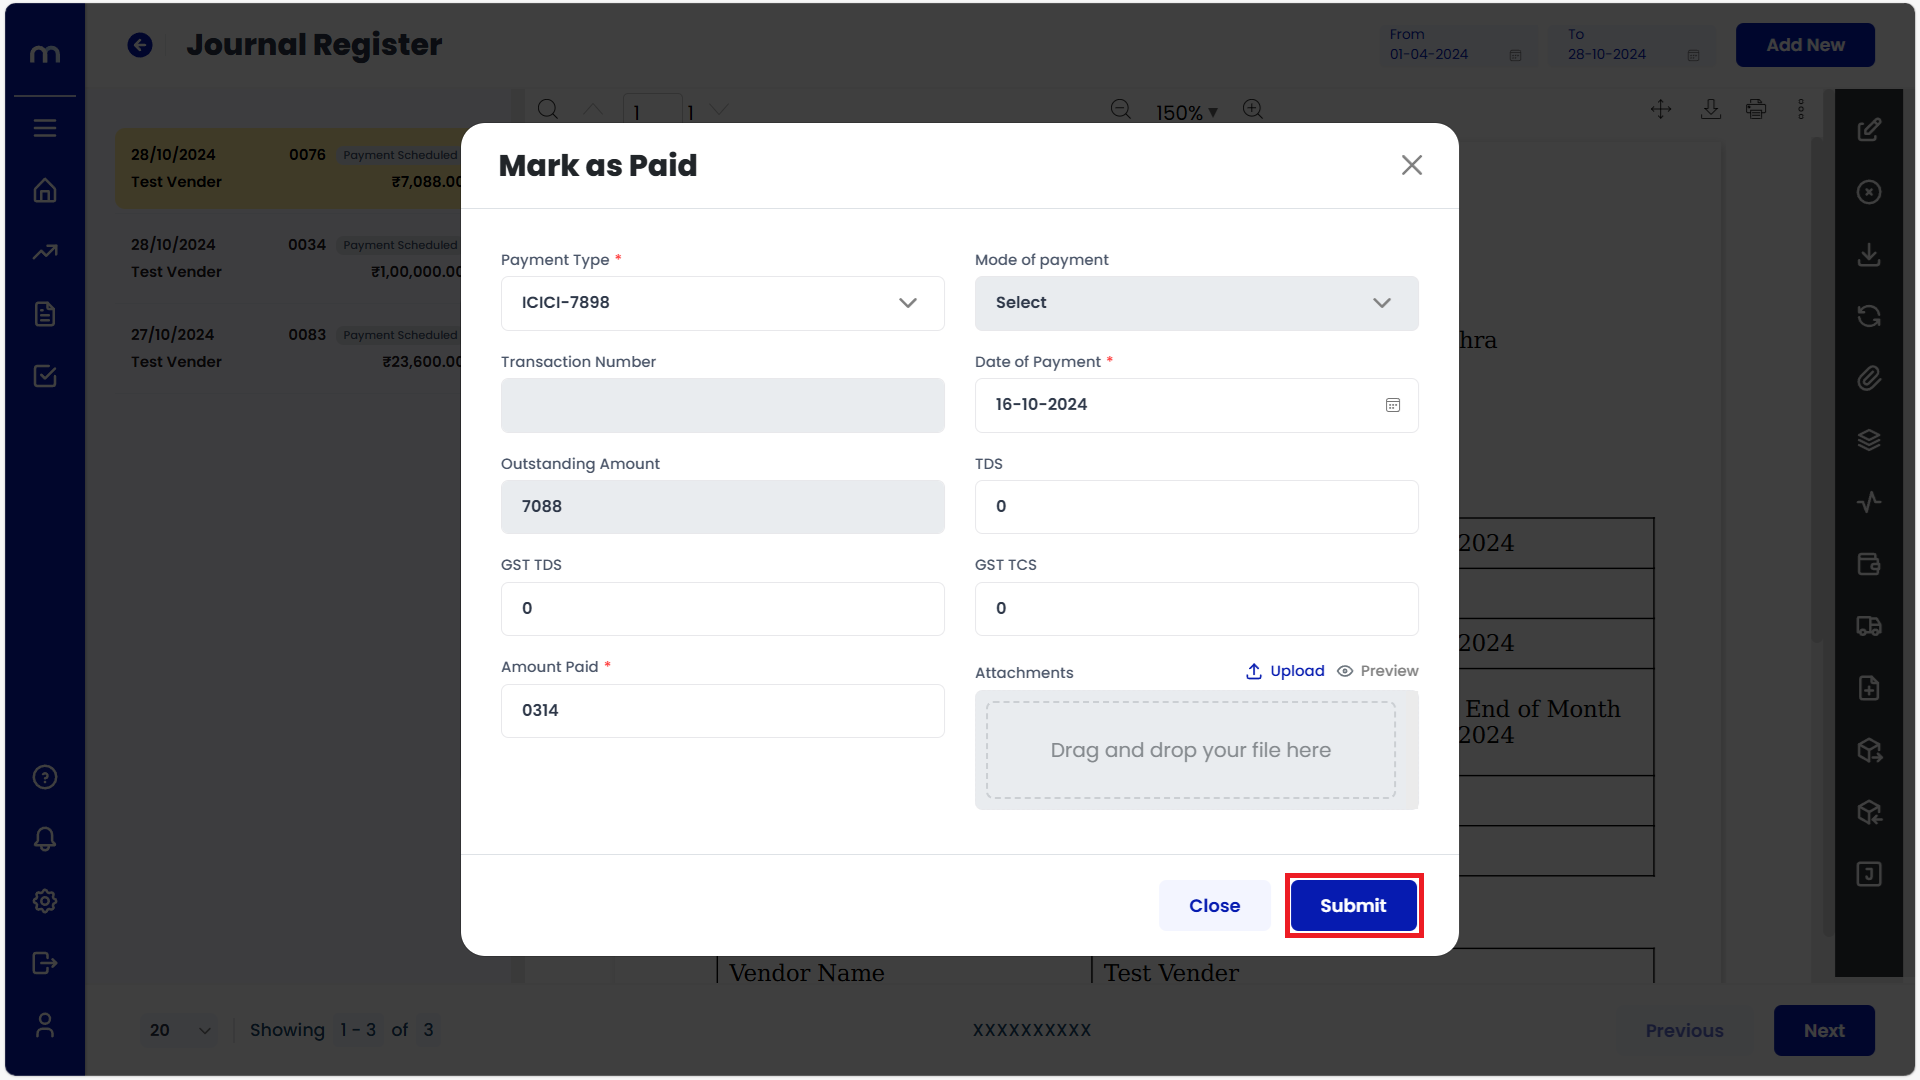
Task: Click the Close button in dialog
Action: 1214,906
